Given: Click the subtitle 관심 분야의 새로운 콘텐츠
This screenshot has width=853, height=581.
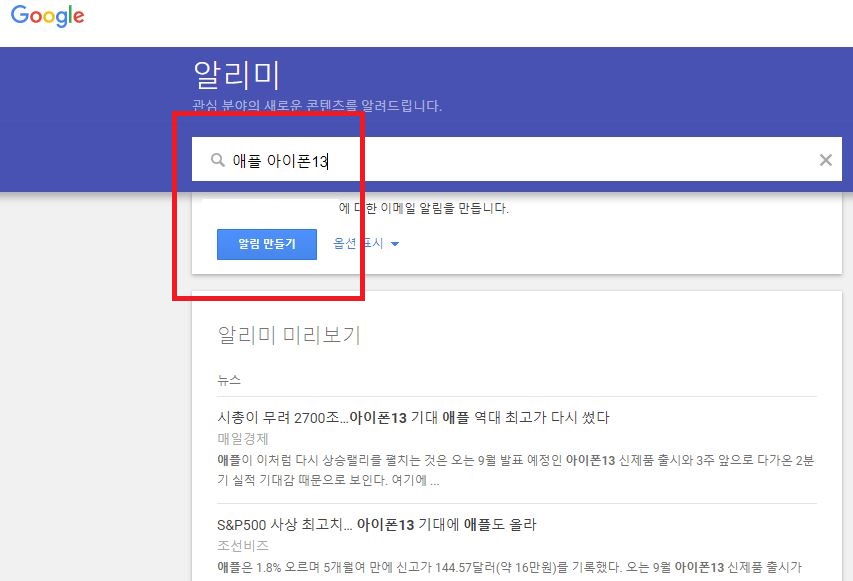Looking at the screenshot, I should (x=317, y=105).
